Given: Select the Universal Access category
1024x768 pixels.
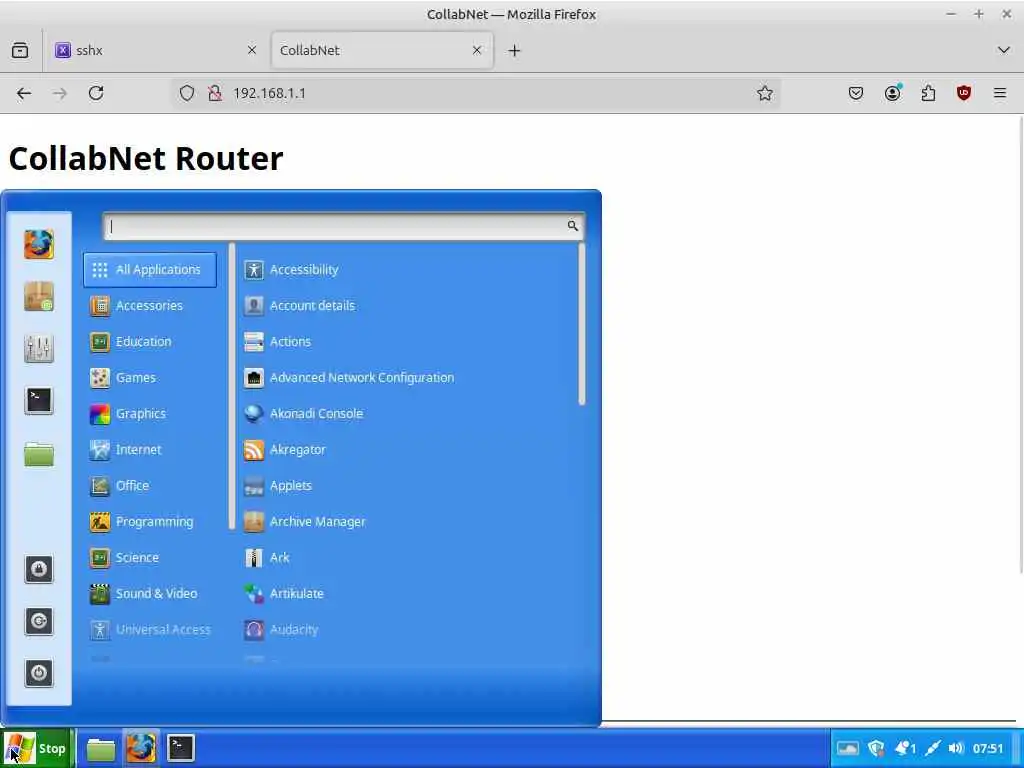Looking at the screenshot, I should click(x=150, y=630).
